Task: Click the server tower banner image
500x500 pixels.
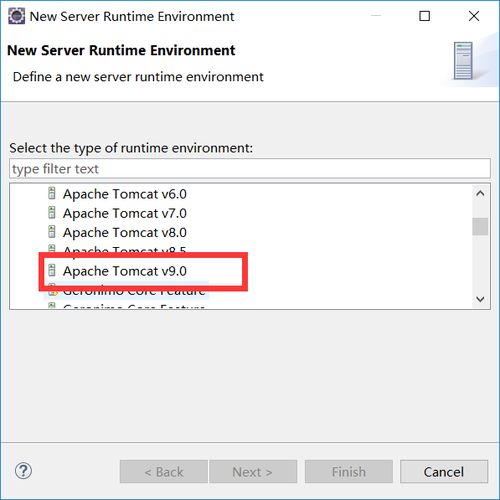Action: (463, 61)
